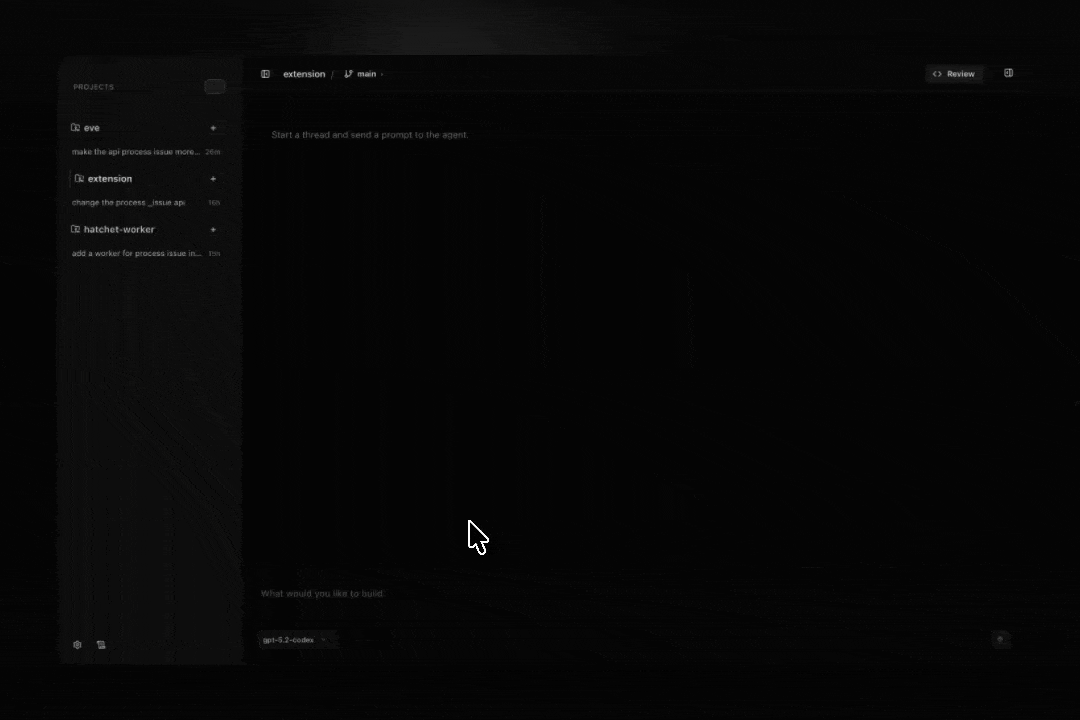
Task: Expand the hatchet-worker project folder
Action: pyautogui.click(x=76, y=230)
